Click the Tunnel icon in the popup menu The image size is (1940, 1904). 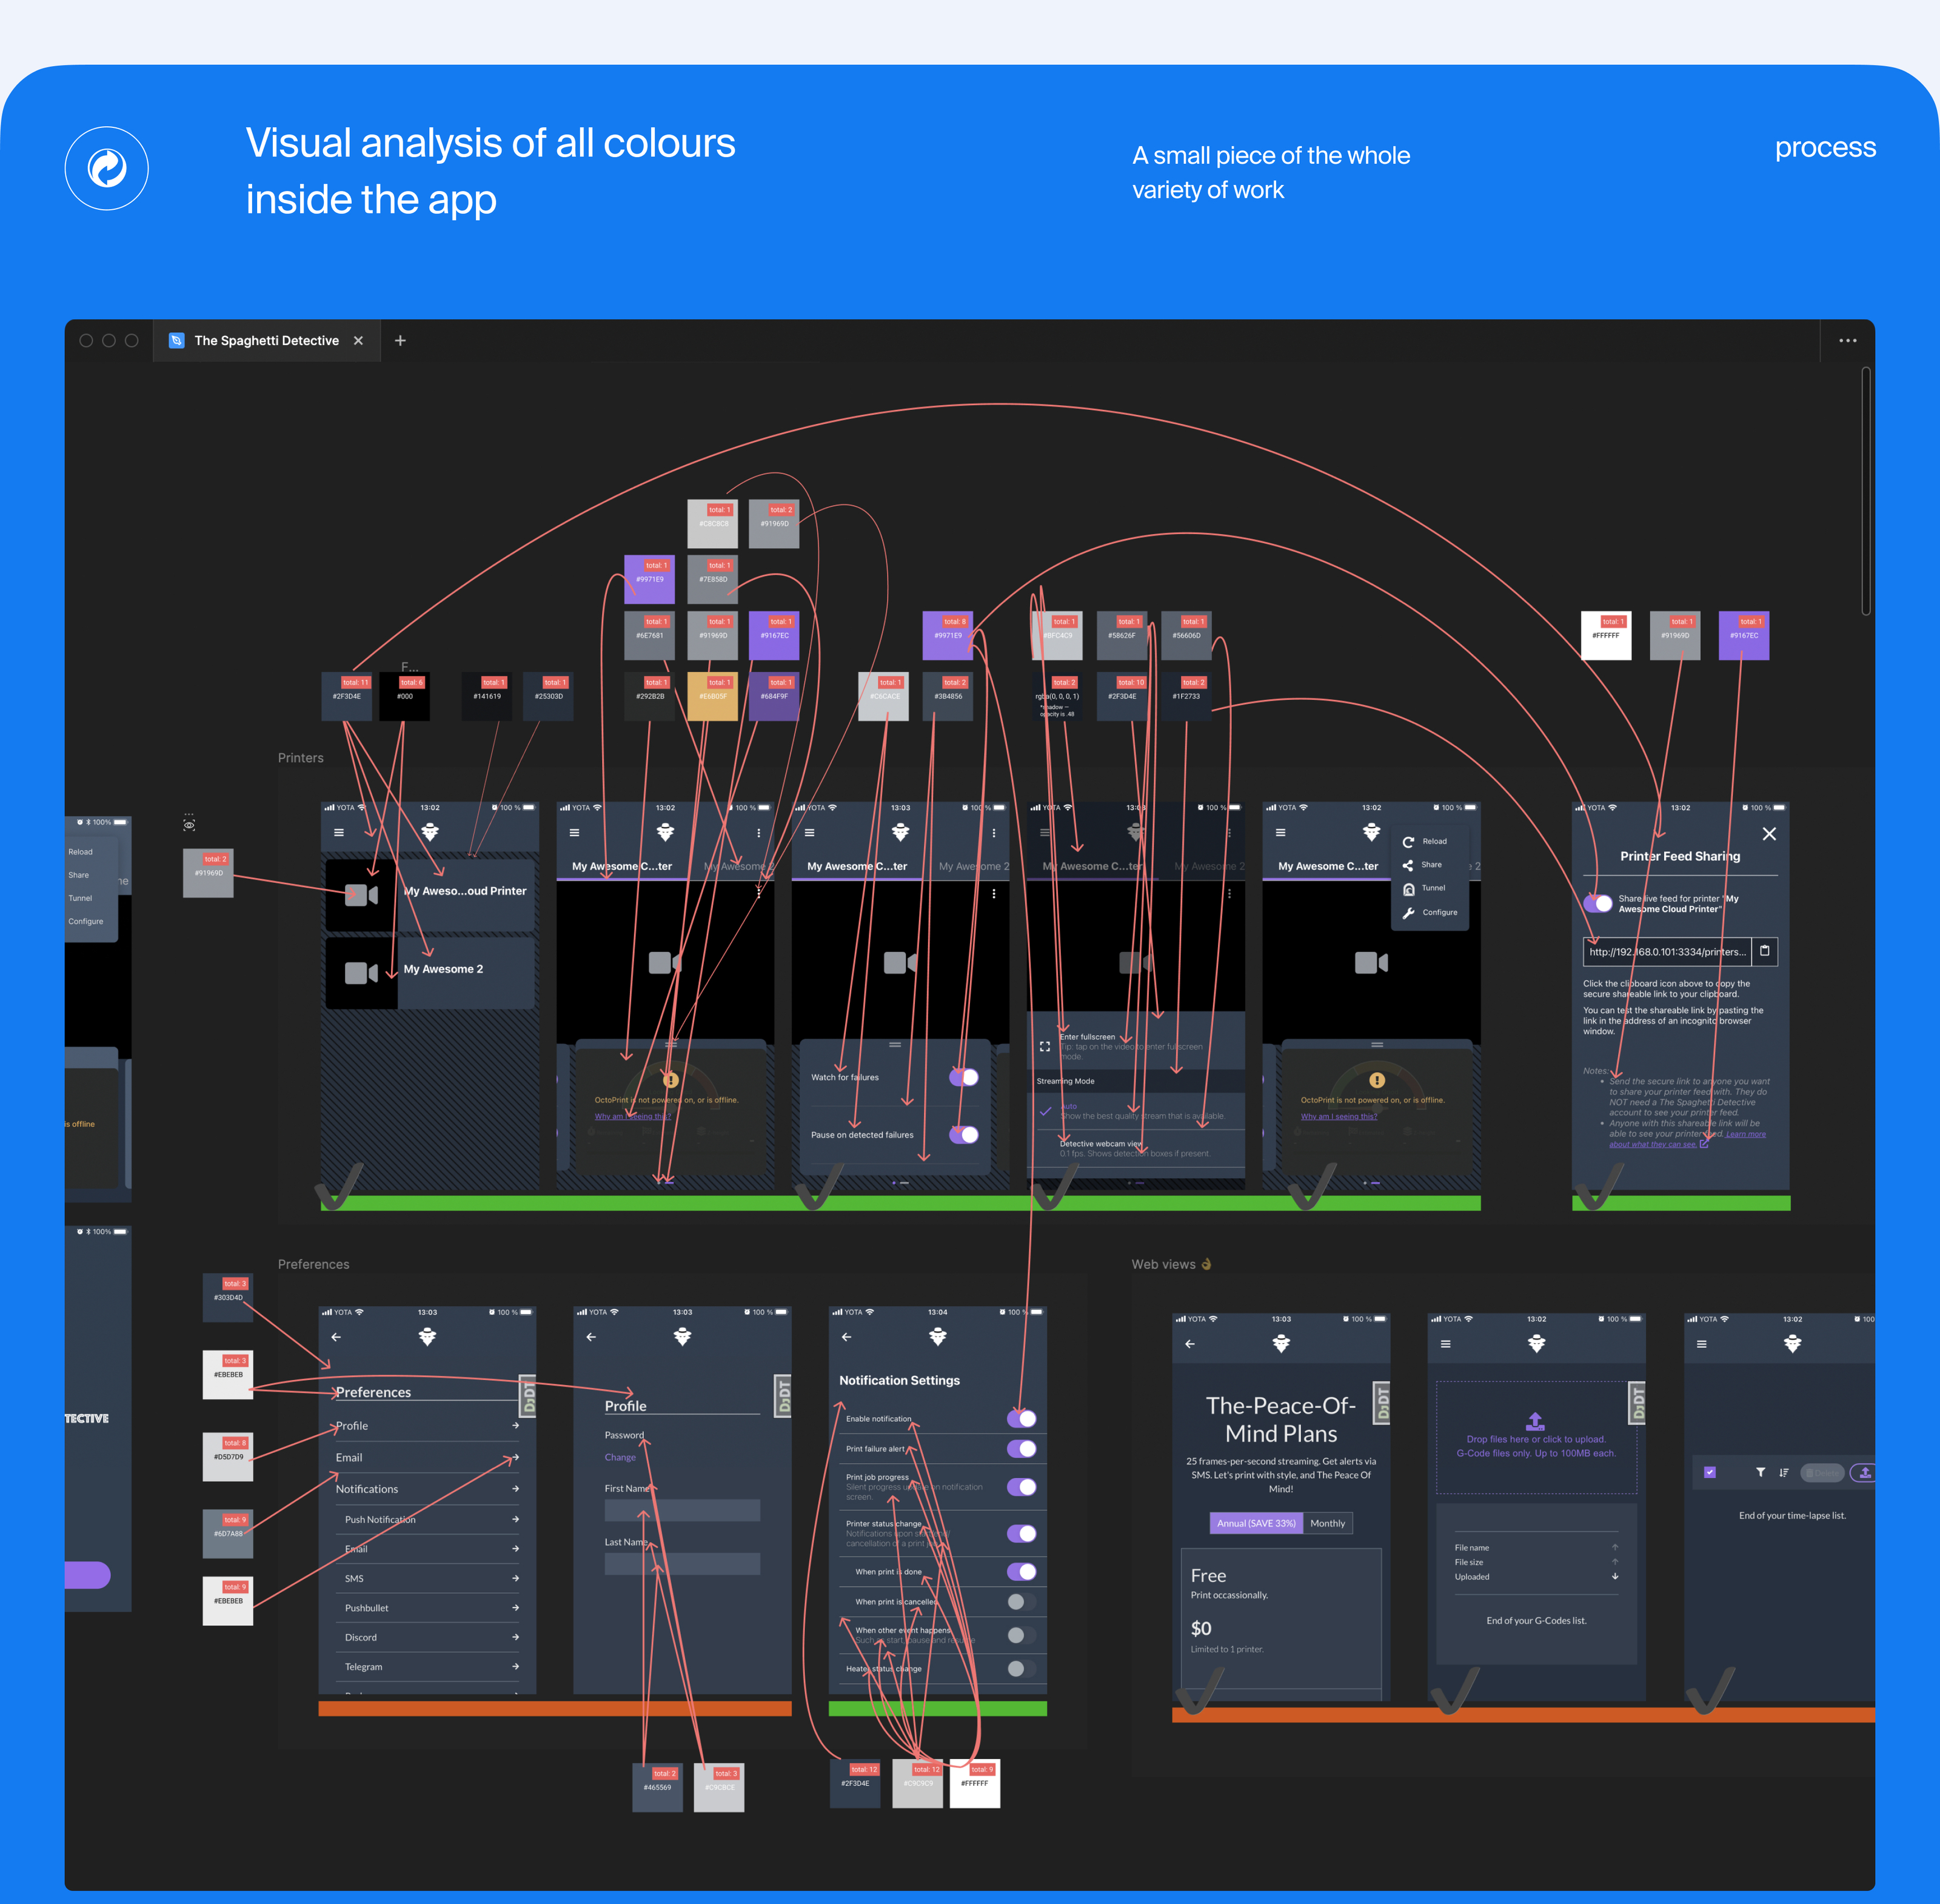pyautogui.click(x=1408, y=889)
